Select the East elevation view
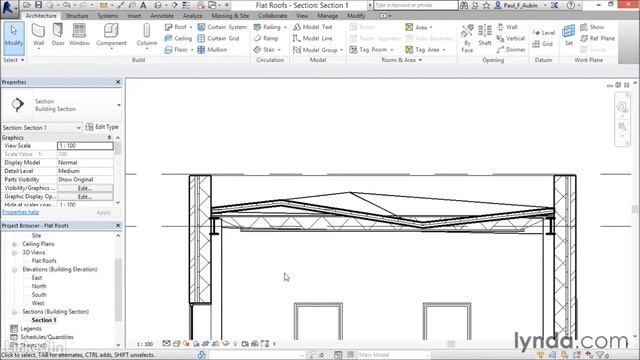The height and width of the screenshot is (360, 640). [37, 278]
